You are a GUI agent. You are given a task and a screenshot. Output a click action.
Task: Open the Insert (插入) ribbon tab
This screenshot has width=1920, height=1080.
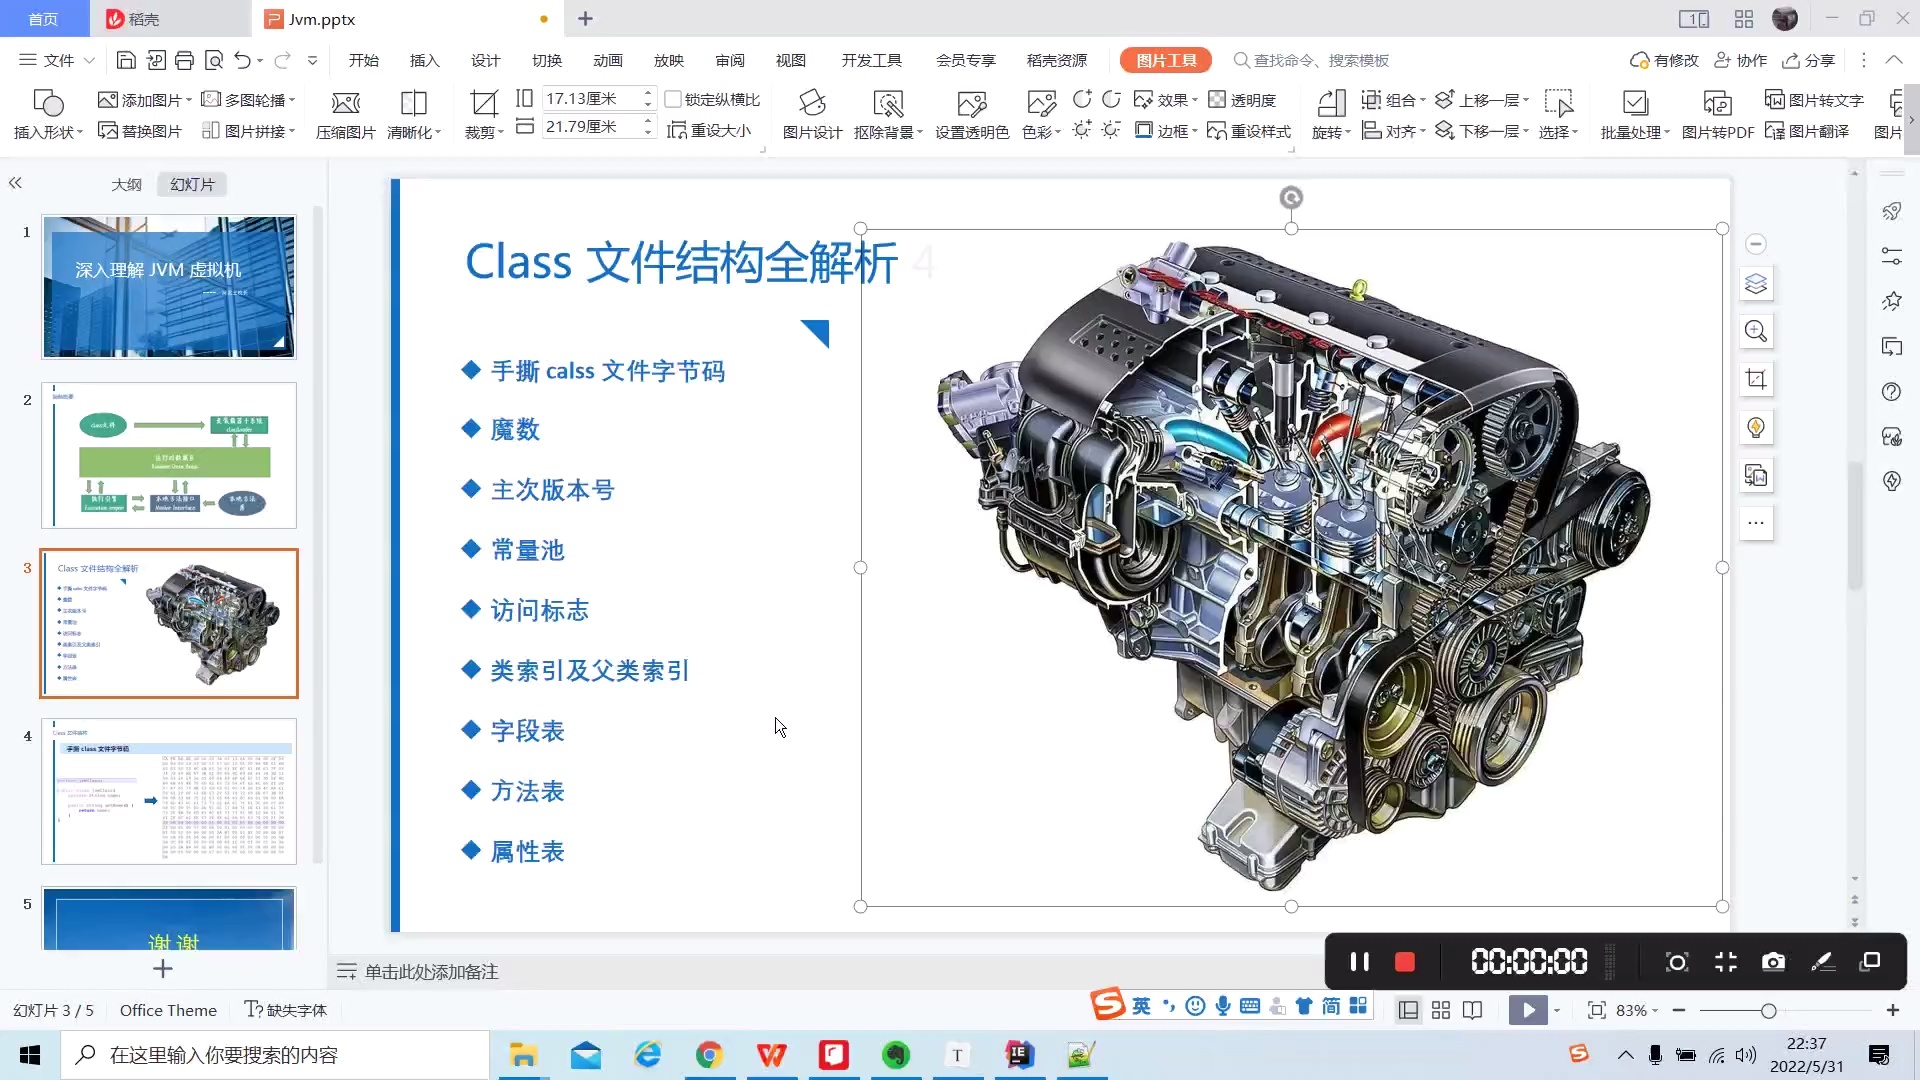click(424, 60)
